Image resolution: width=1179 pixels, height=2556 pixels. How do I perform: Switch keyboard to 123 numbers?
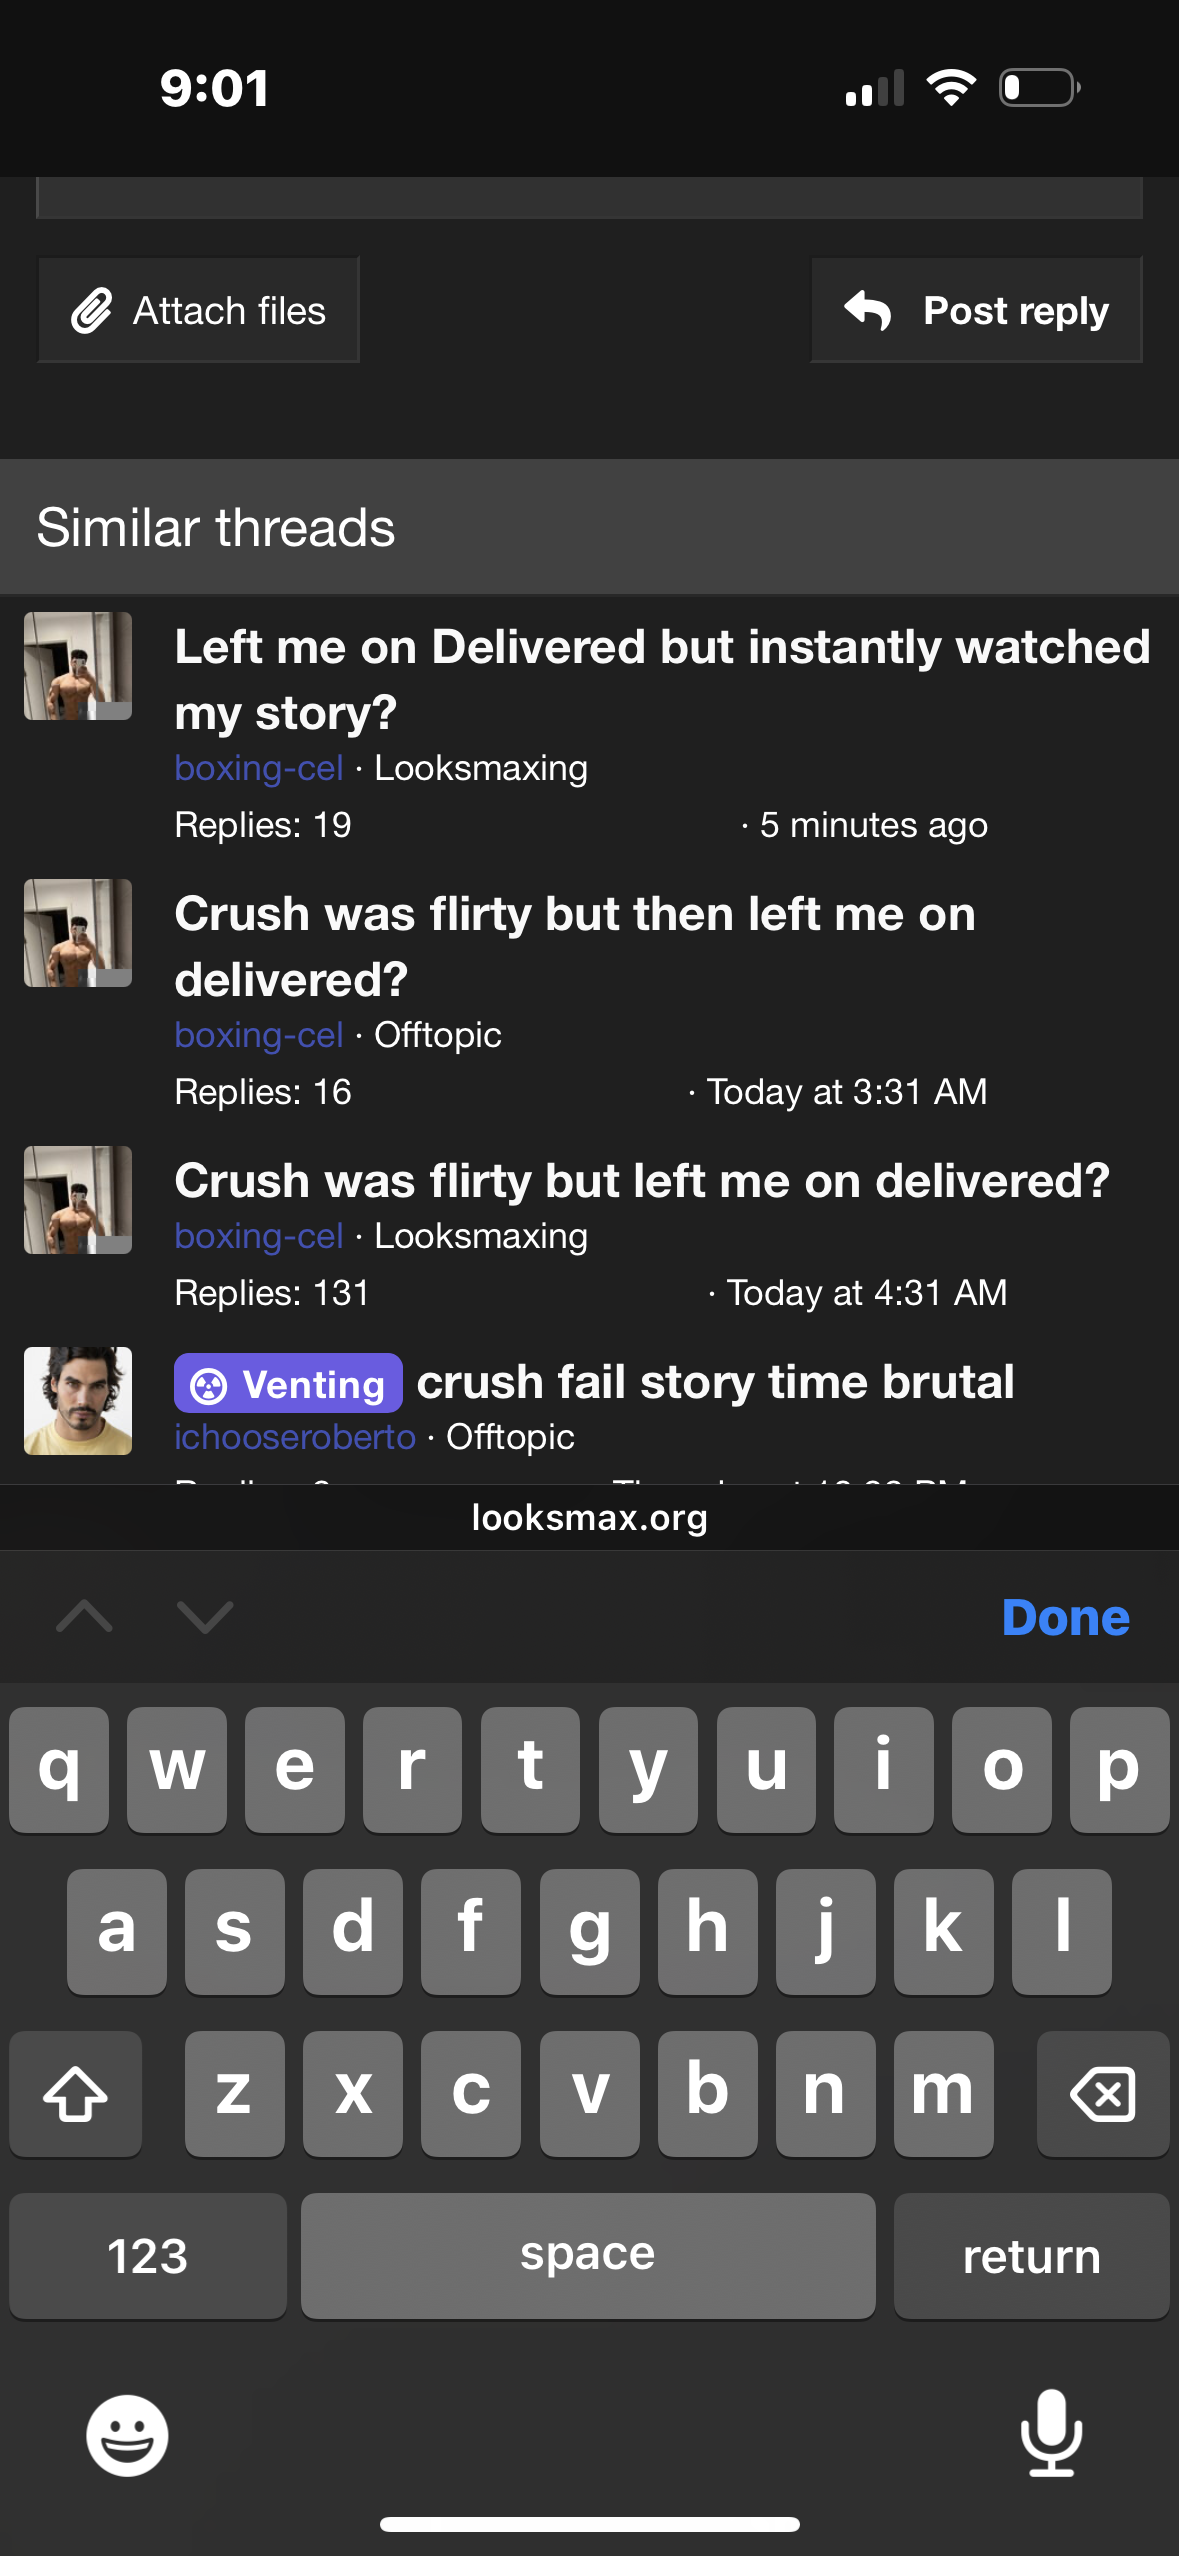coord(148,2256)
